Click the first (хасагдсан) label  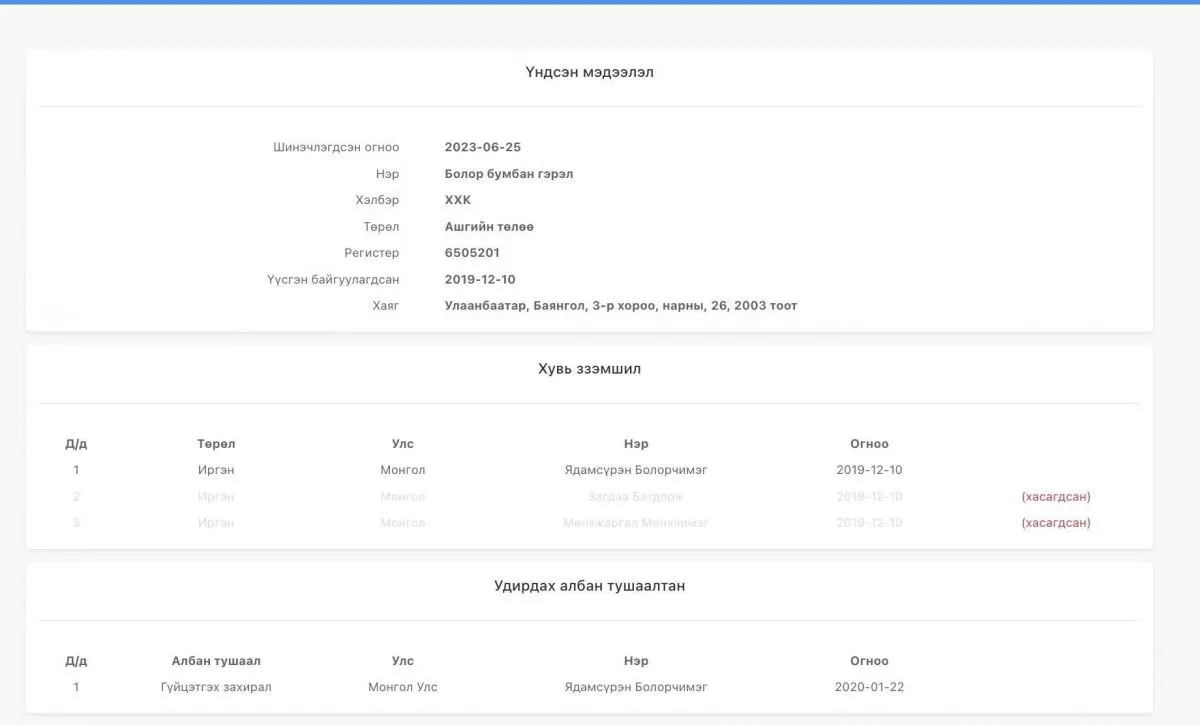click(x=1056, y=497)
